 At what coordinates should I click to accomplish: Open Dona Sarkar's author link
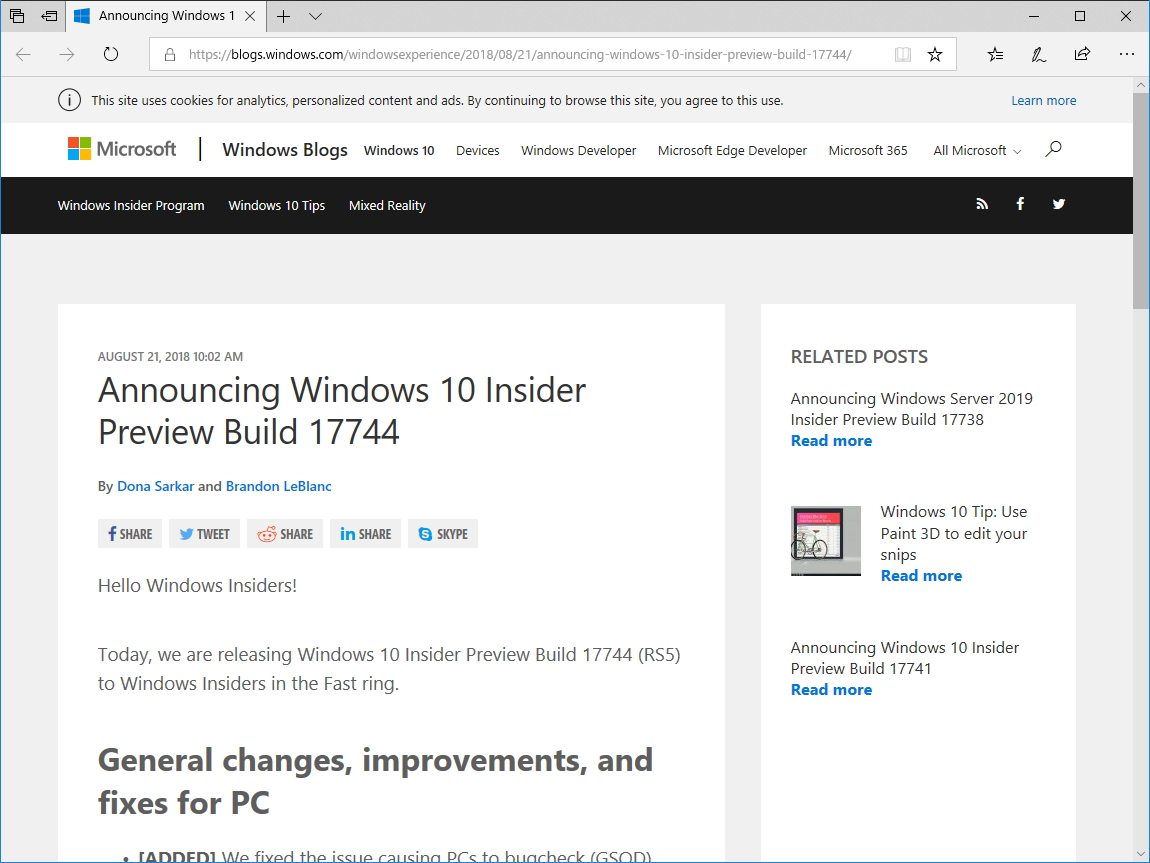coord(155,486)
